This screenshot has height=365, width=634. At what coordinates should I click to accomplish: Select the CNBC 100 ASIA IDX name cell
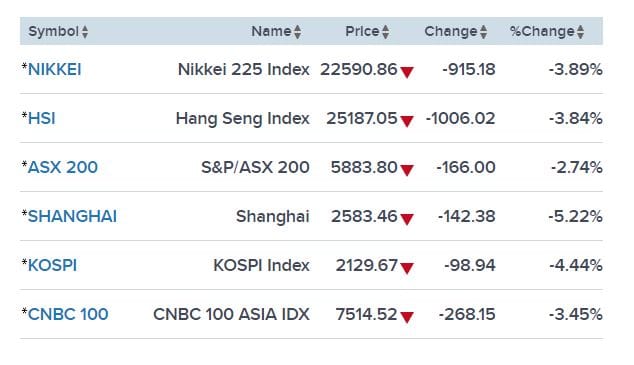click(231, 314)
